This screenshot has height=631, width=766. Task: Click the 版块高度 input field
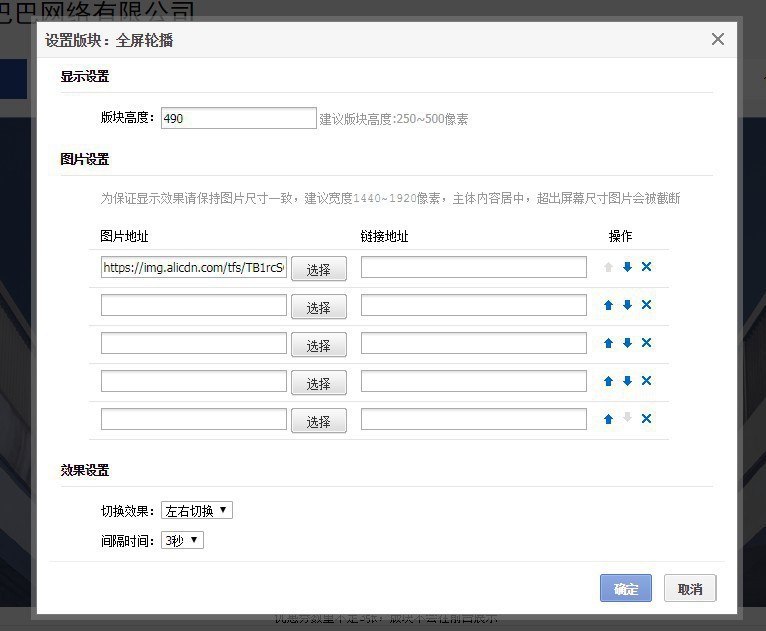point(238,118)
